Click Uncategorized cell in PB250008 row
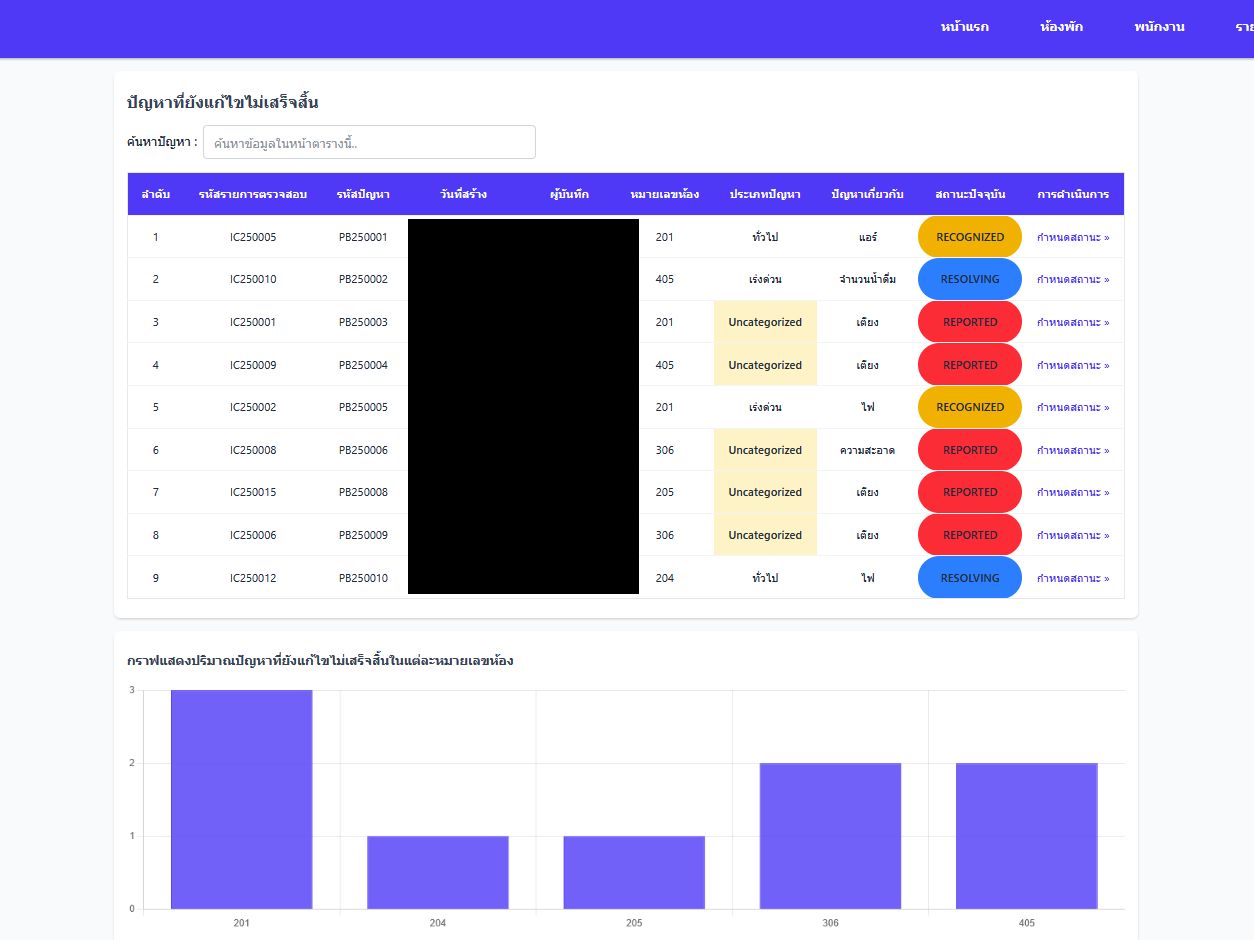Image resolution: width=1254 pixels, height=940 pixels. point(765,492)
